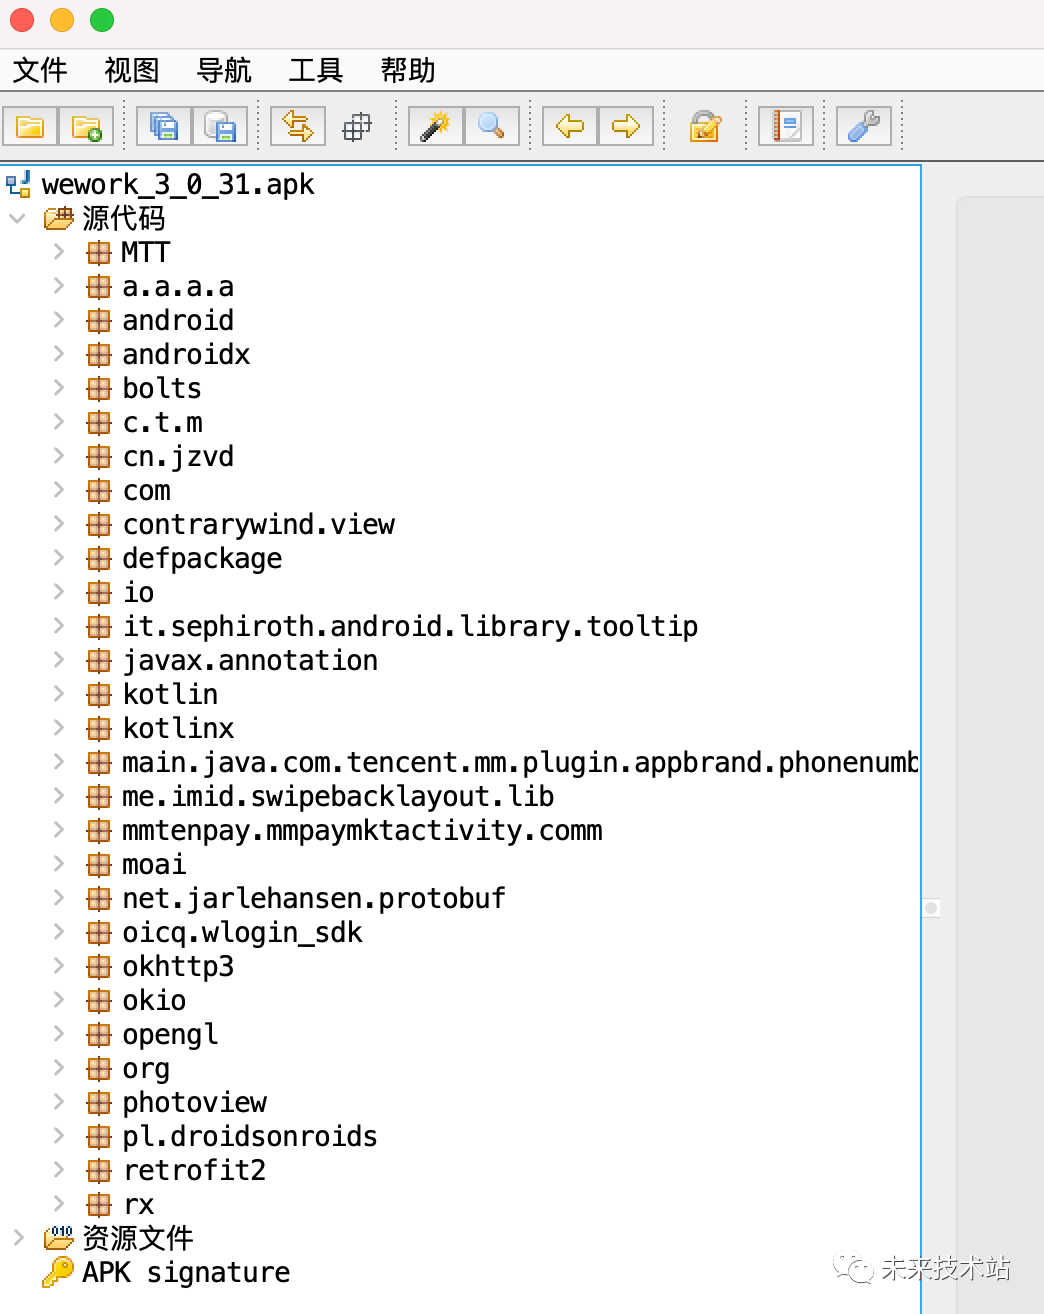This screenshot has width=1044, height=1314.
Task: Collapse the 源代码 tree node
Action: (17, 218)
